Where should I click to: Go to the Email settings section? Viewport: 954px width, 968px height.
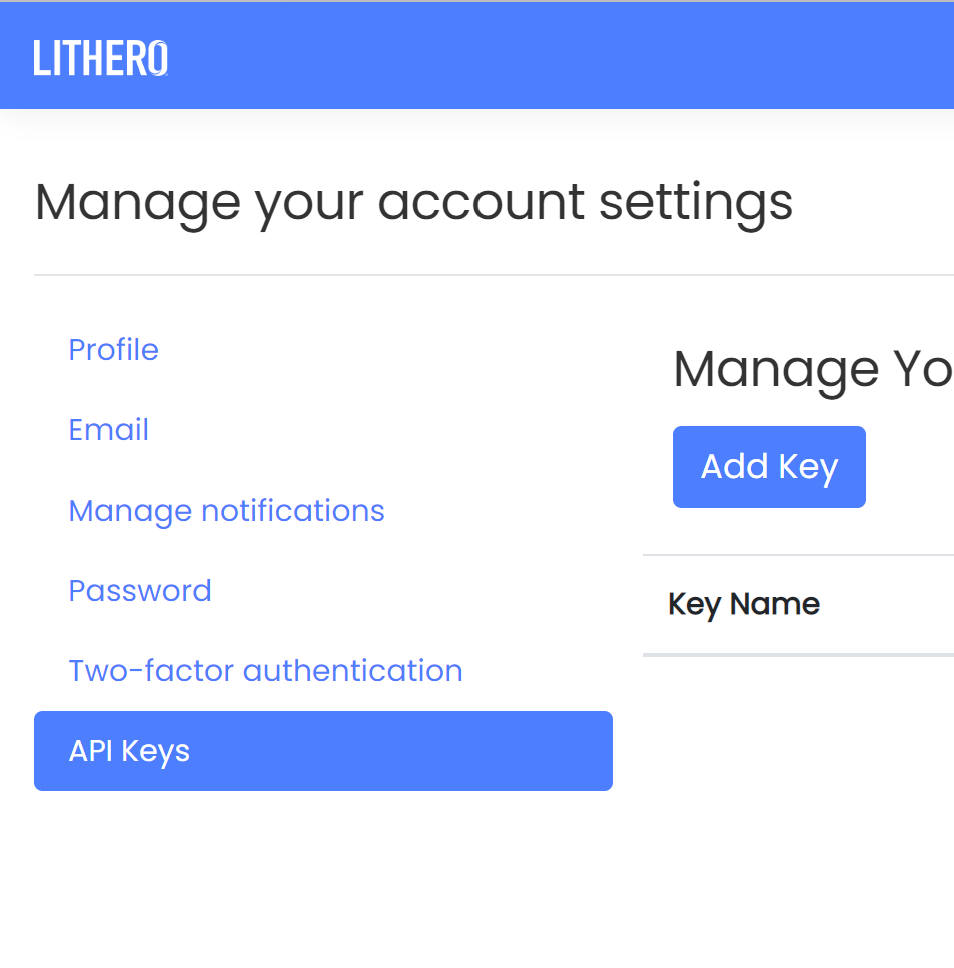tap(109, 430)
